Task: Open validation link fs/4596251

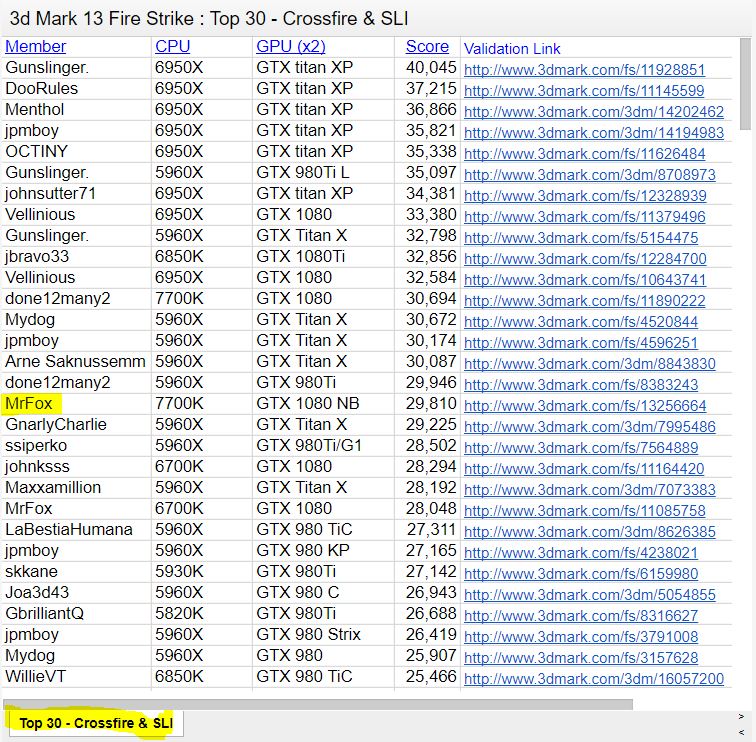Action: coord(580,343)
